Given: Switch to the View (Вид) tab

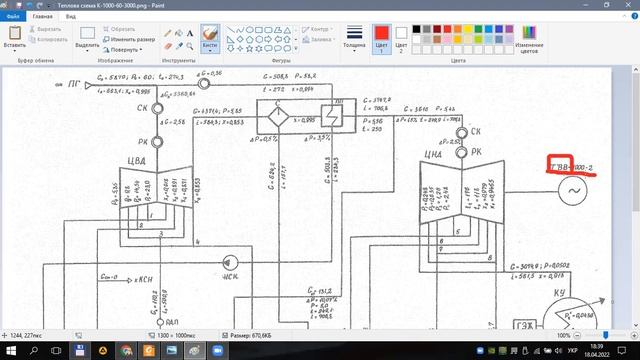Looking at the screenshot, I should [71, 16].
